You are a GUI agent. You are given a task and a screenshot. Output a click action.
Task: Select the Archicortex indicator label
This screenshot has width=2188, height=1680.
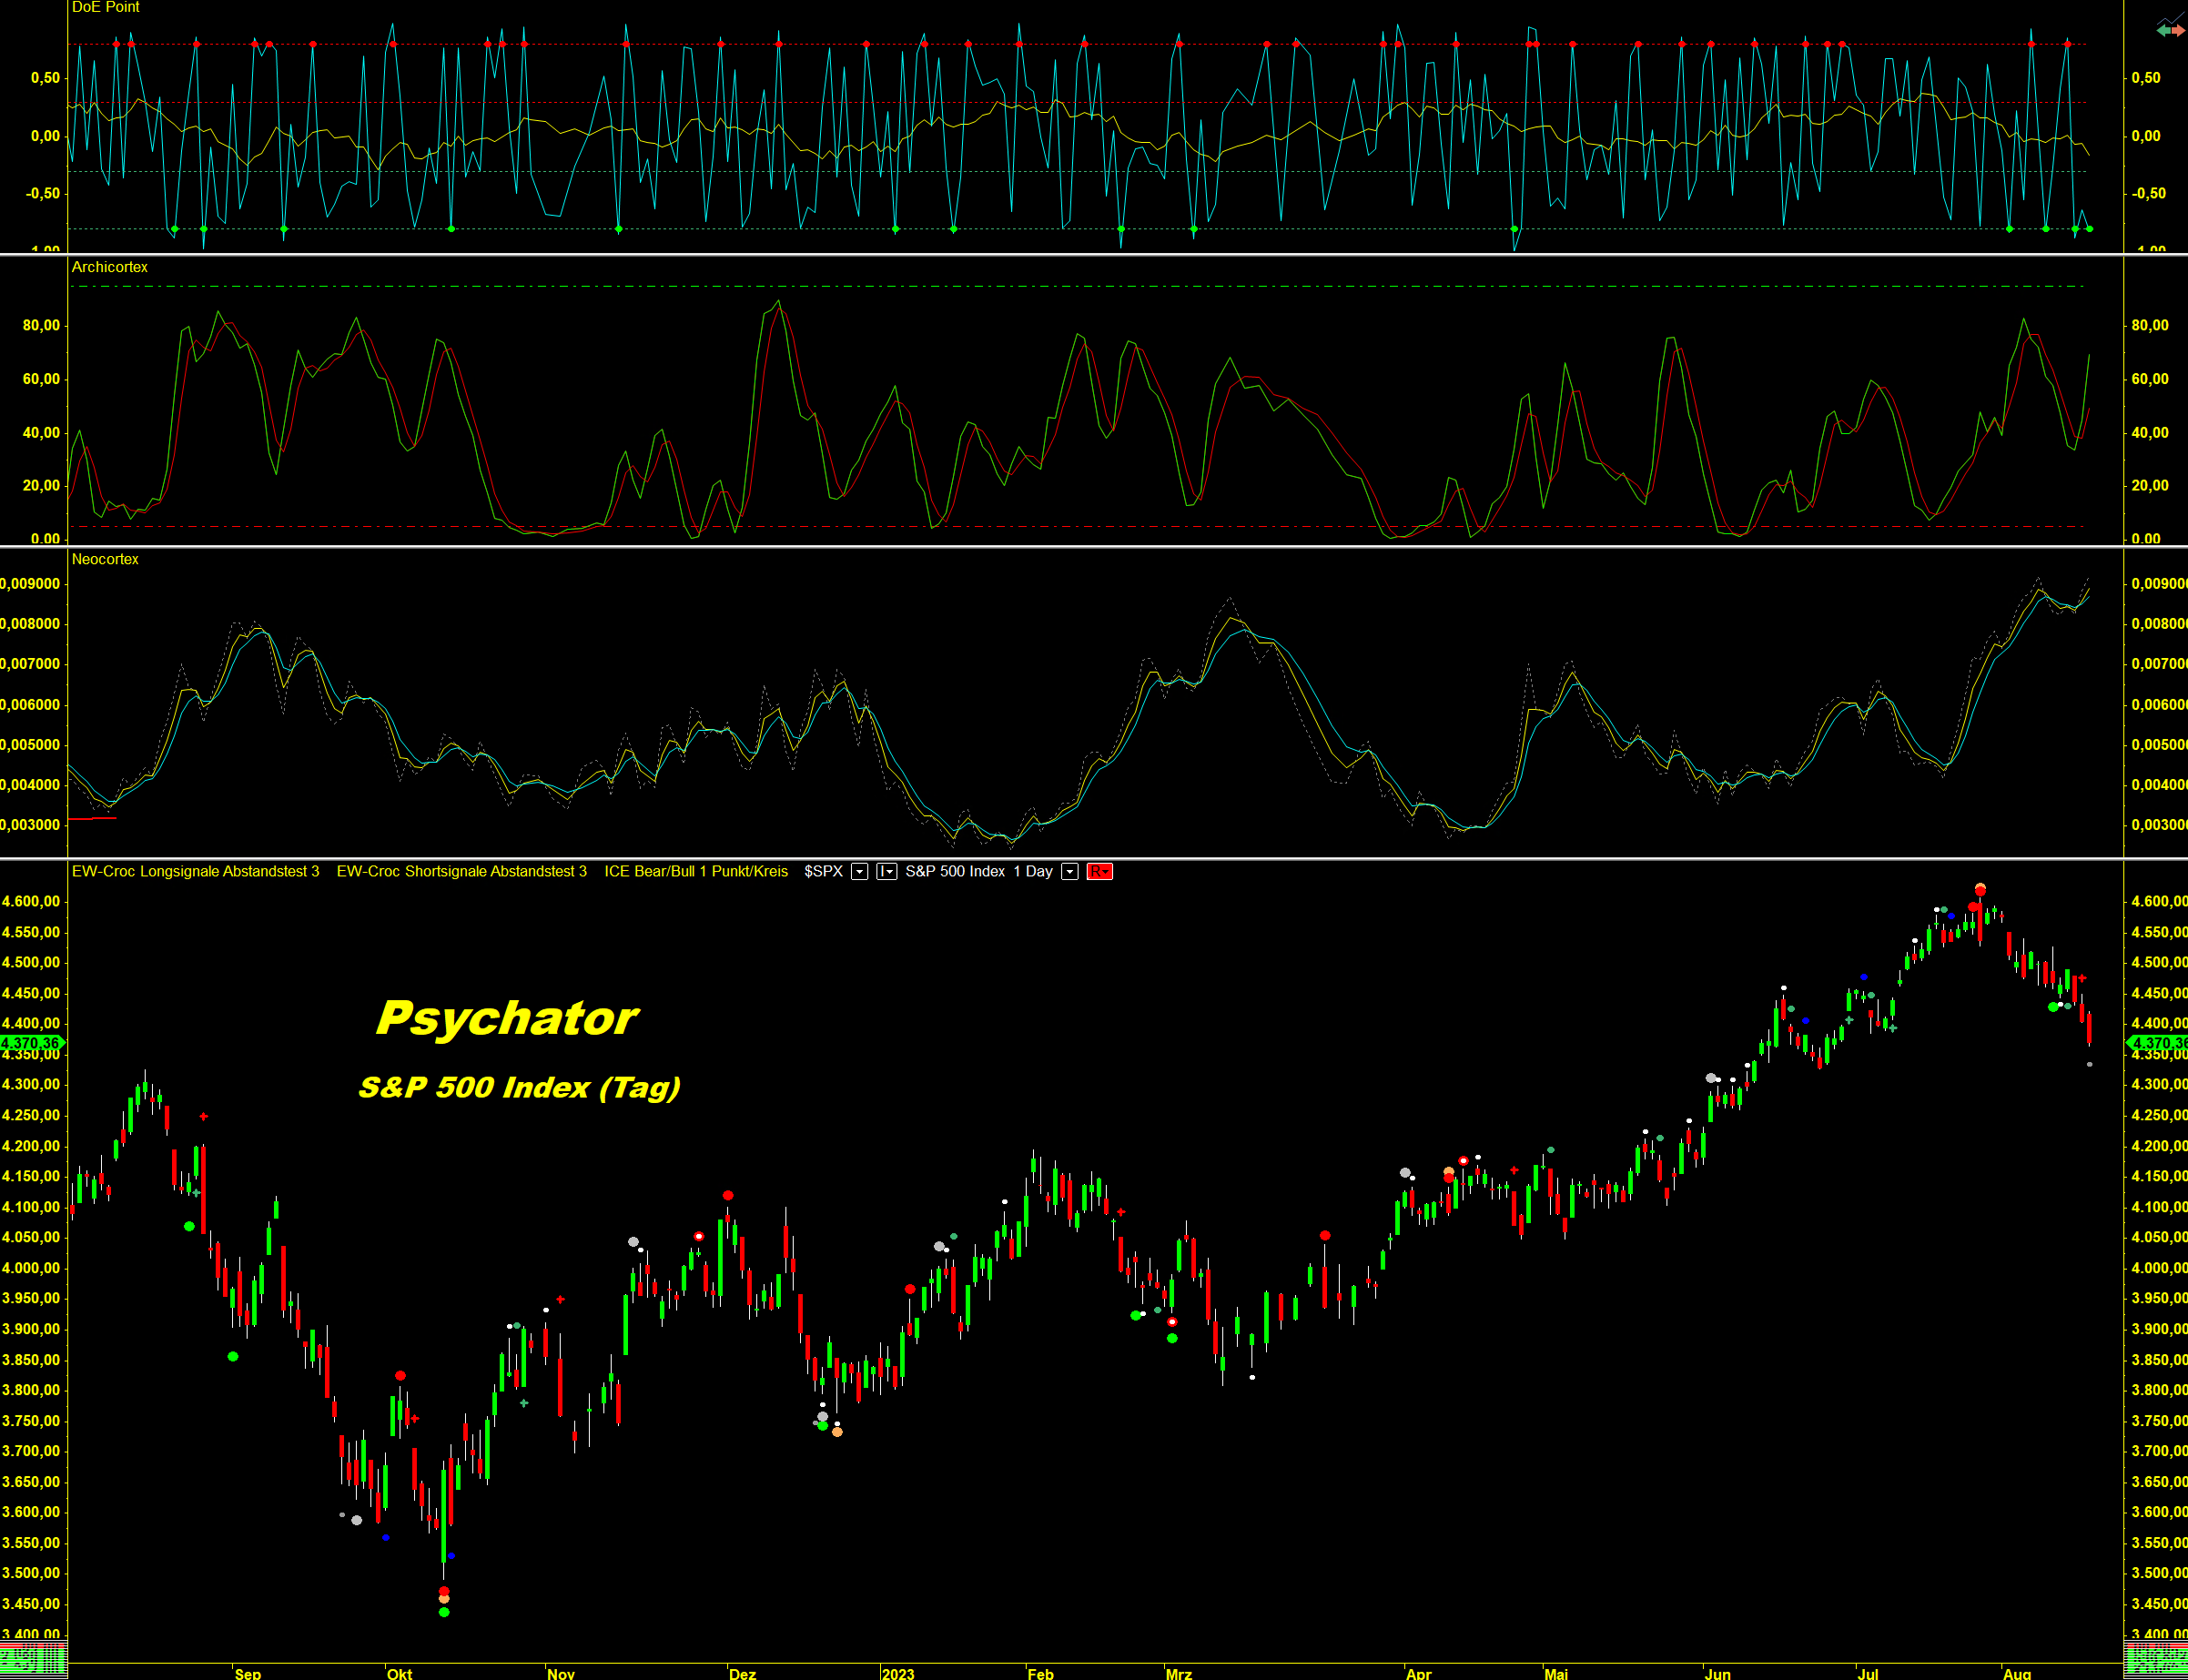coord(109,267)
